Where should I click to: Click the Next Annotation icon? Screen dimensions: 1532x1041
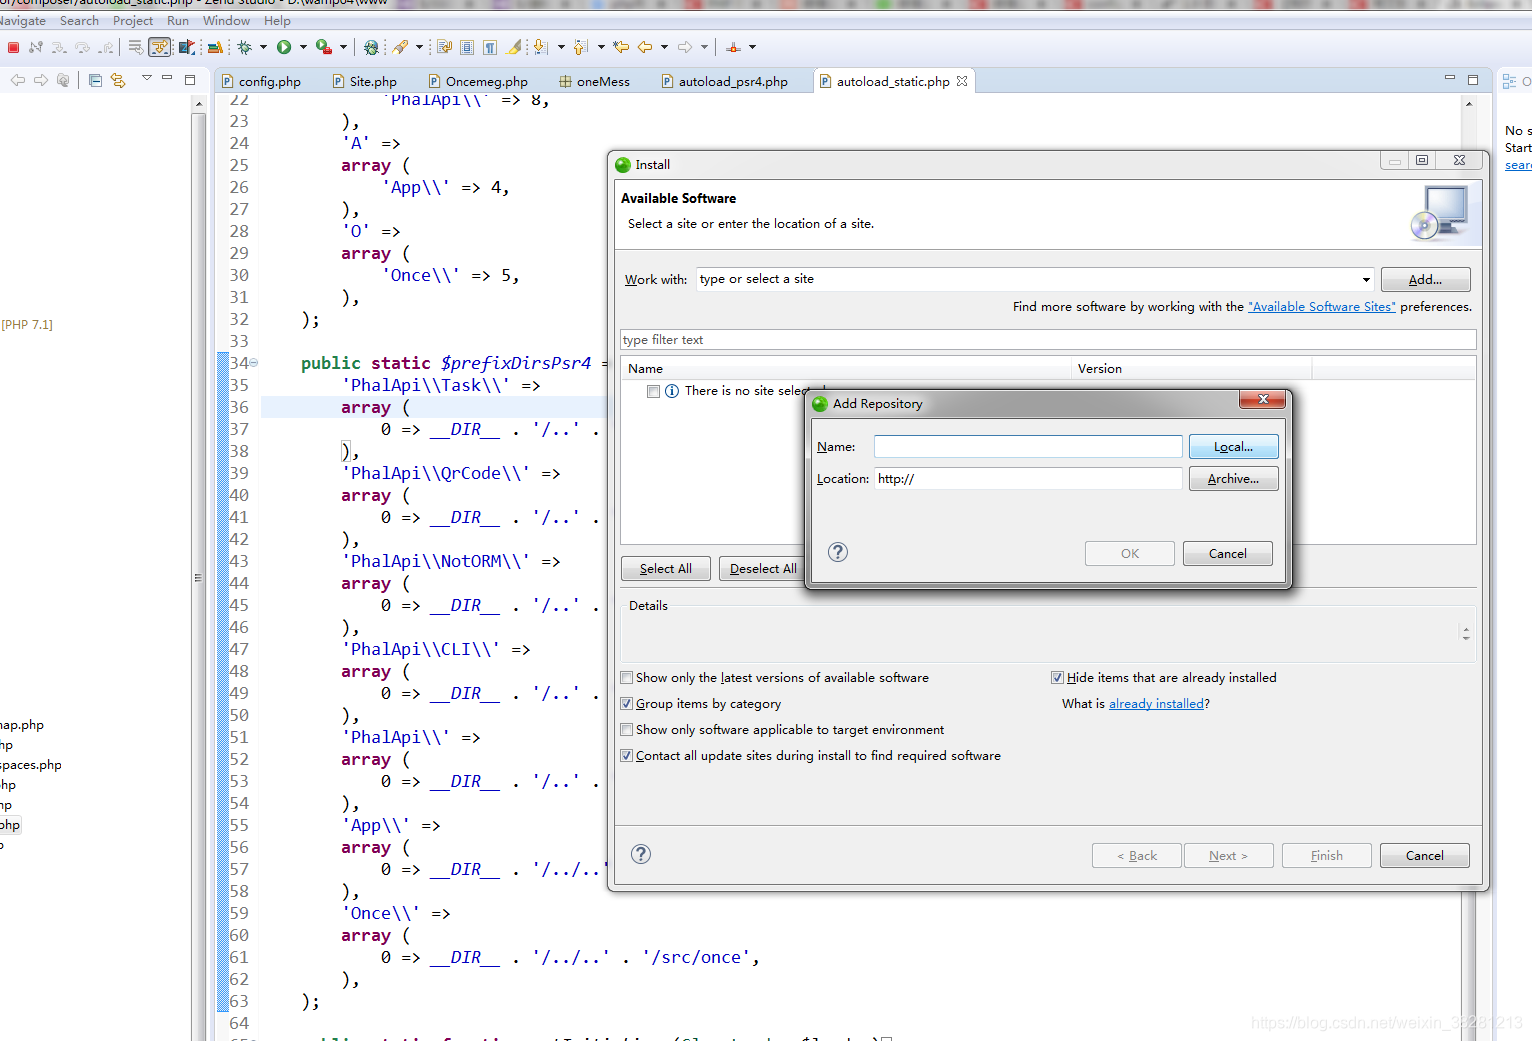pyautogui.click(x=540, y=47)
